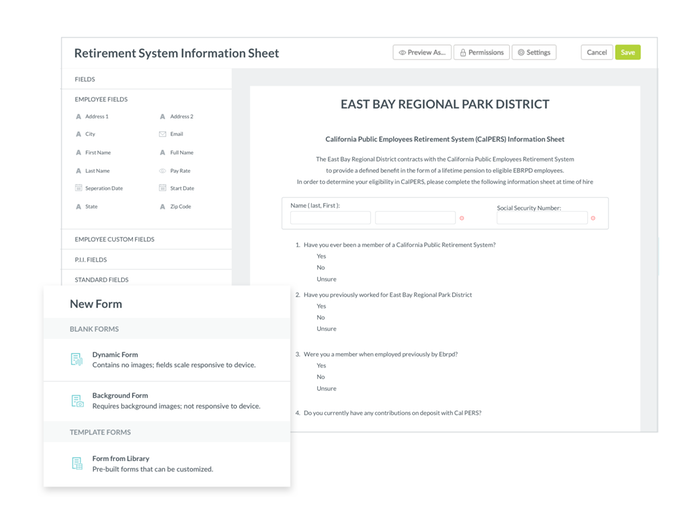Expand the Standard Fields section

[x=101, y=280]
